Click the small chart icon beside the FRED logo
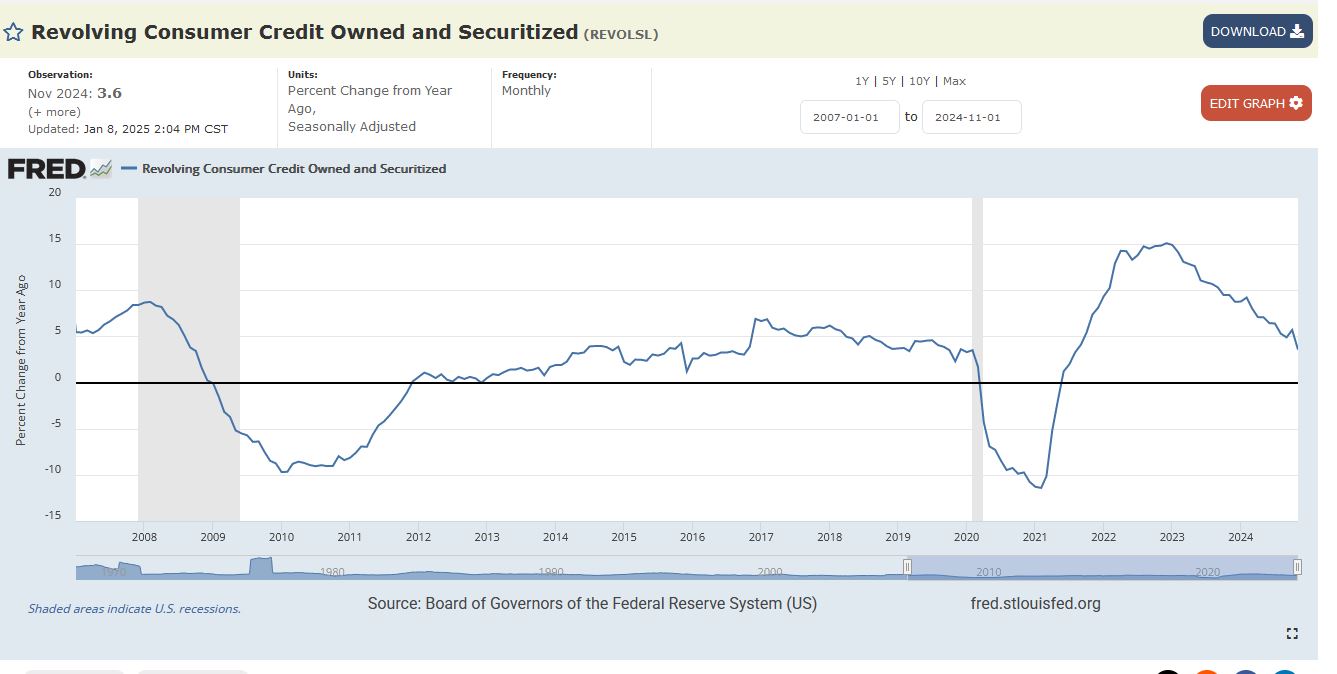Viewport: 1337px width, 674px height. point(101,169)
